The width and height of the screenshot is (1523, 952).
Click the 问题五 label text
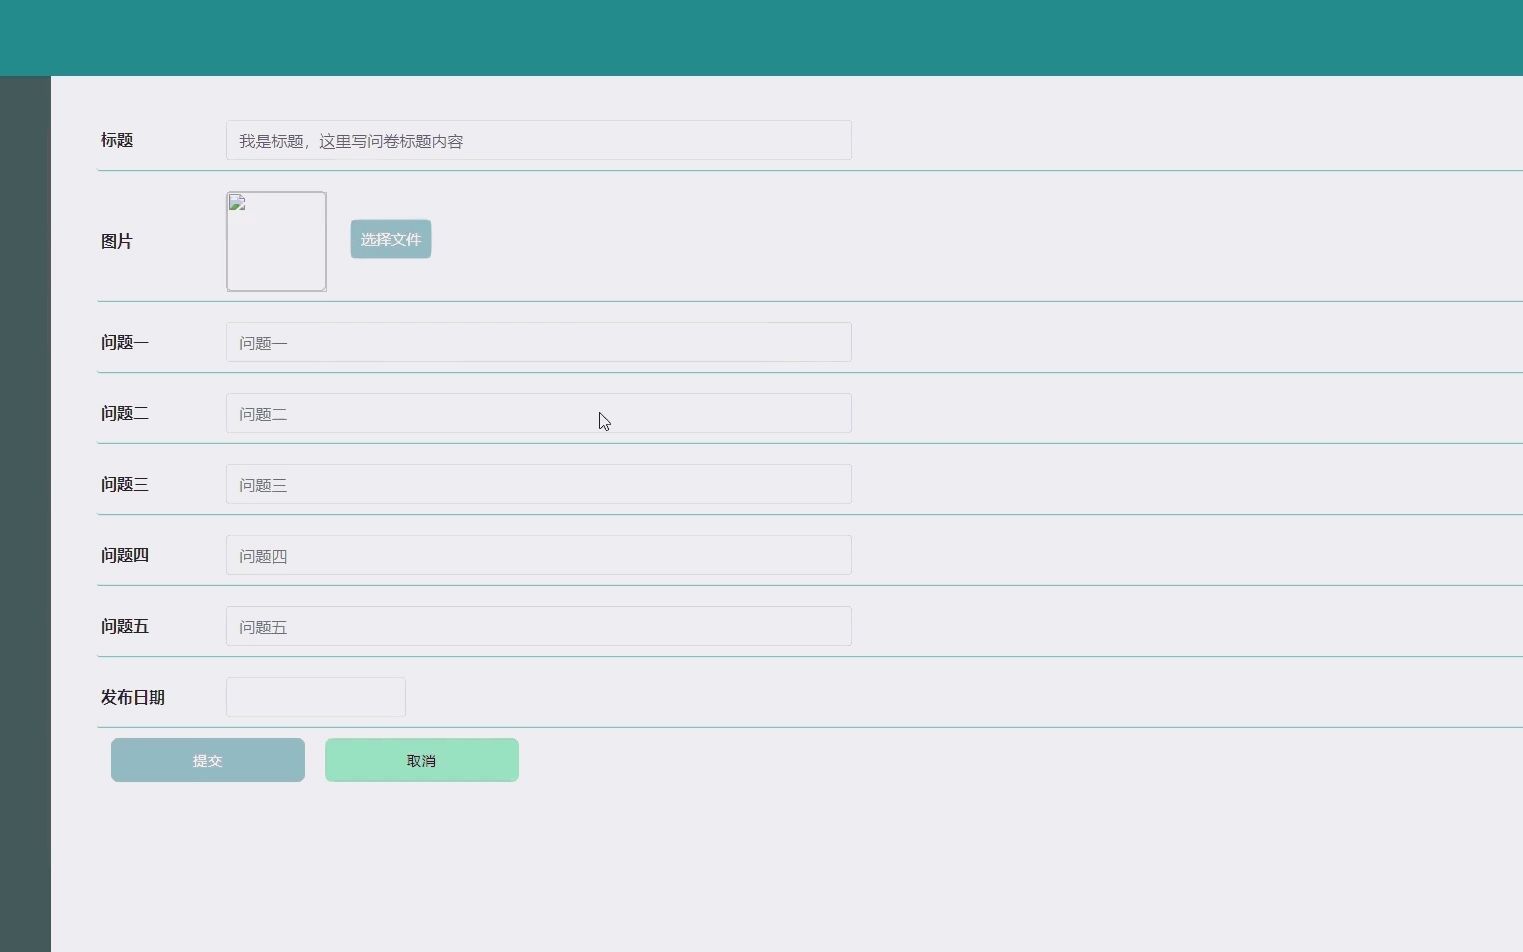click(125, 626)
